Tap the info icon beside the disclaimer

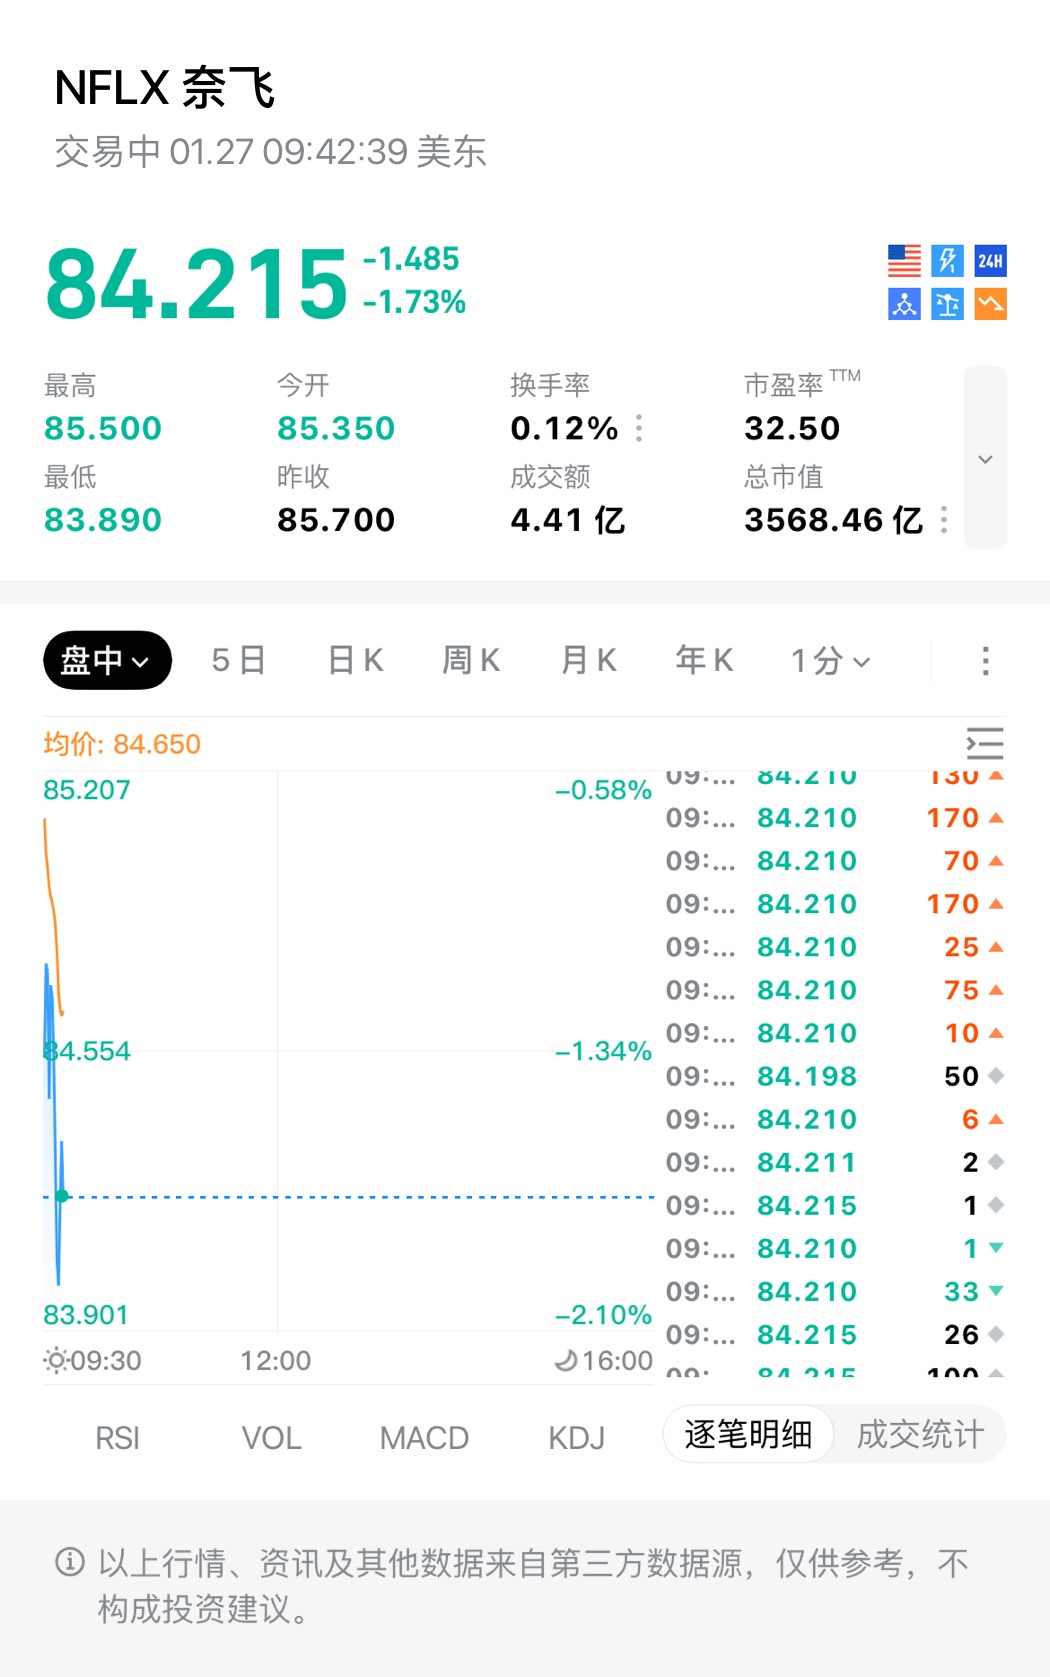tap(70, 1562)
